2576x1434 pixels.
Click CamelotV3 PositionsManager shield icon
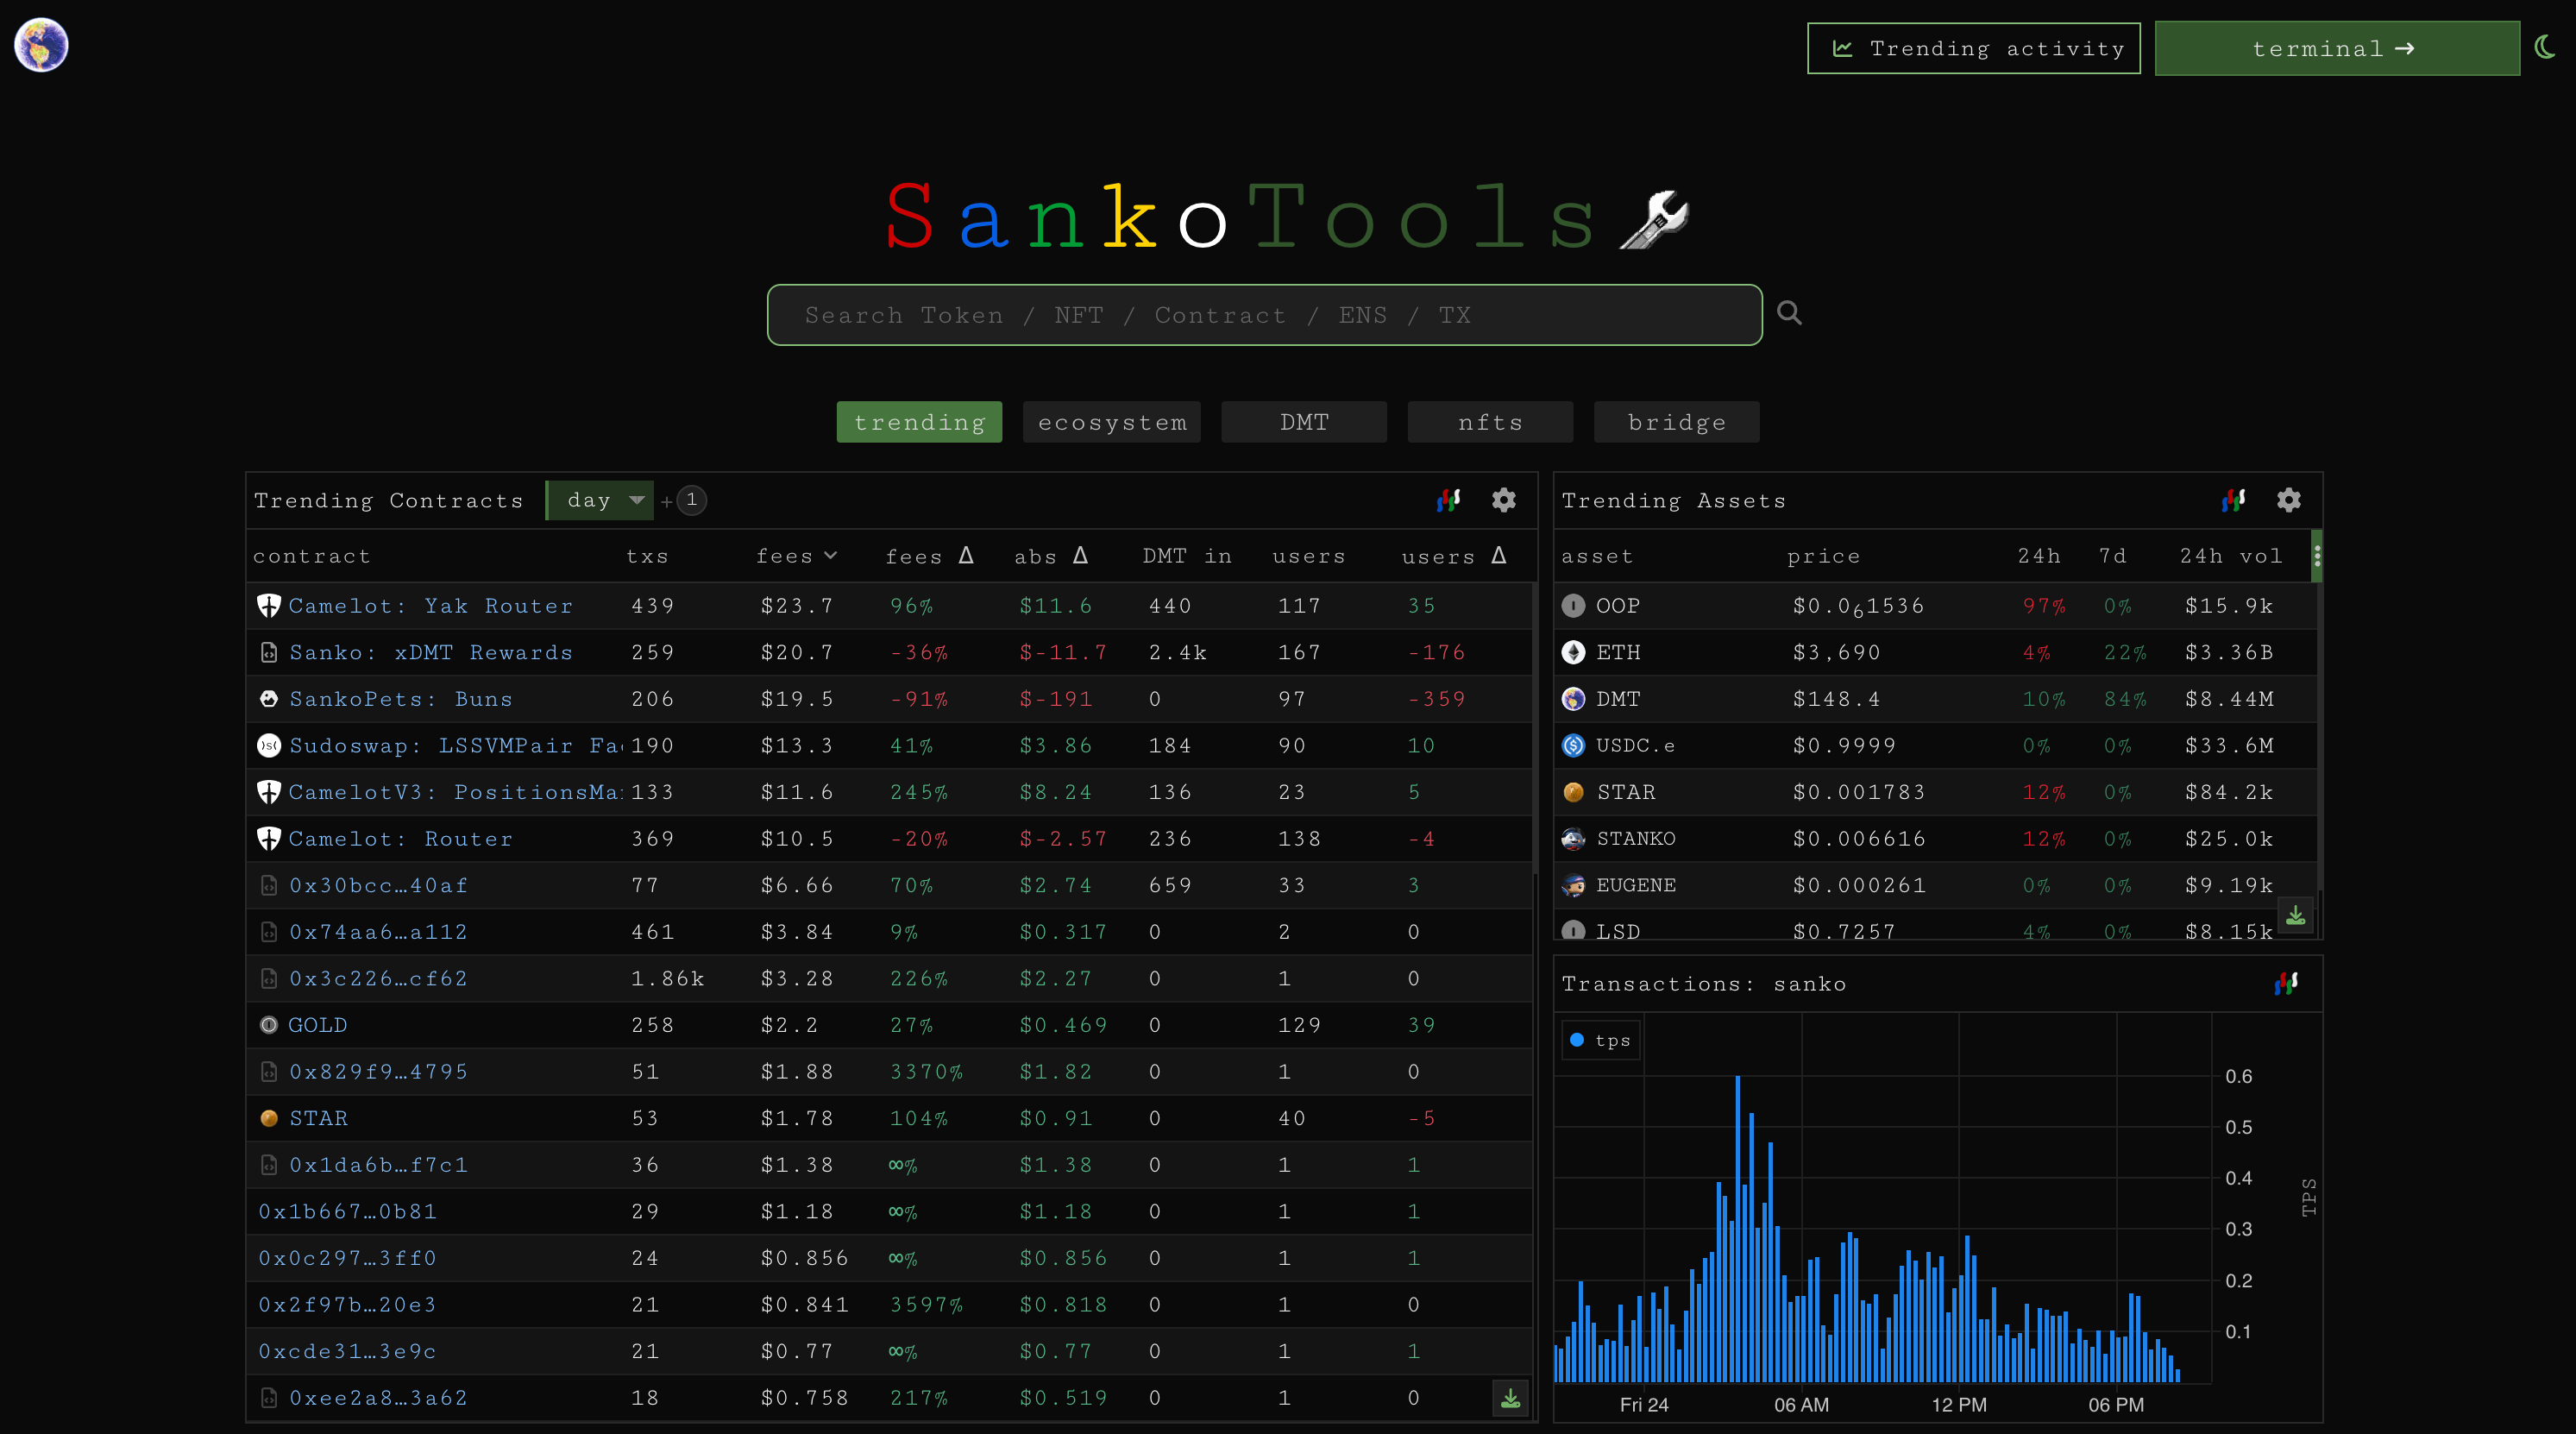click(x=268, y=792)
